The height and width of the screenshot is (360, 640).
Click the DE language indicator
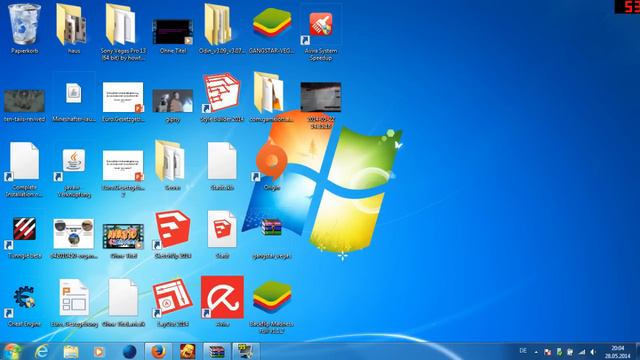pos(523,351)
